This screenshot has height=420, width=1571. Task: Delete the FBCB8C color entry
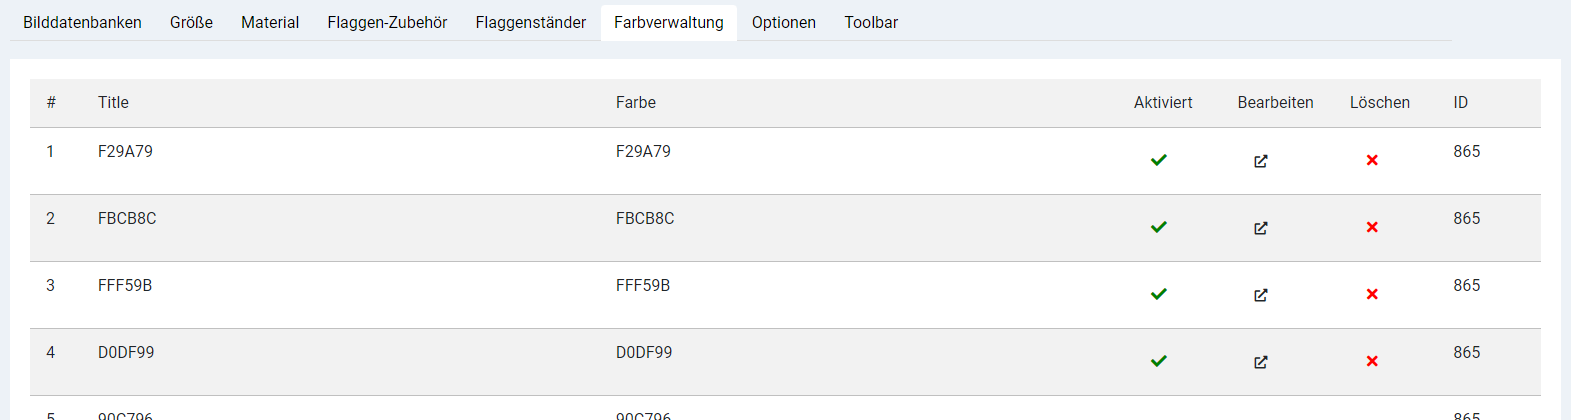pos(1372,227)
